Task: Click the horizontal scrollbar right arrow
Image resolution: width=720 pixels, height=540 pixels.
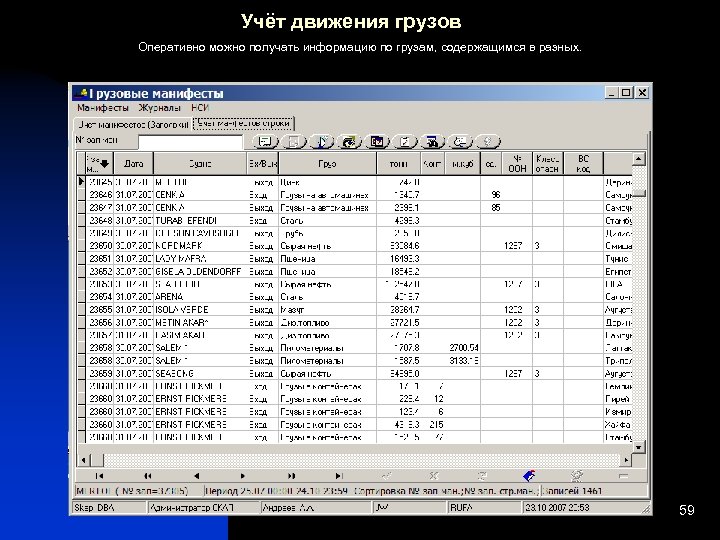Action: [x=626, y=460]
